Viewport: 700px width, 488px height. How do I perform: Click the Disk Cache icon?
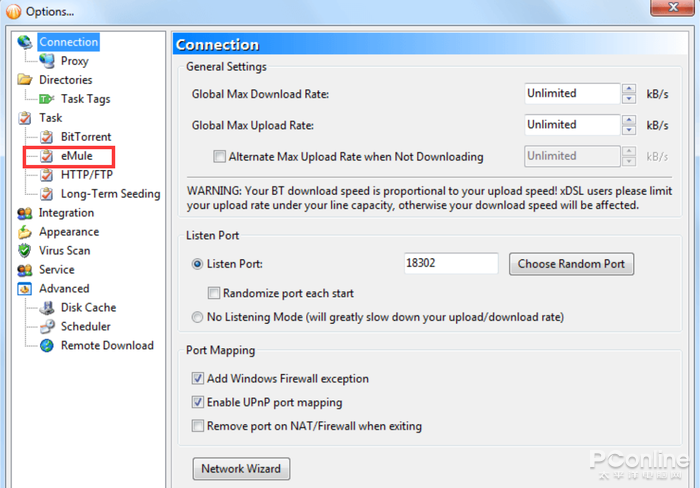pos(47,308)
